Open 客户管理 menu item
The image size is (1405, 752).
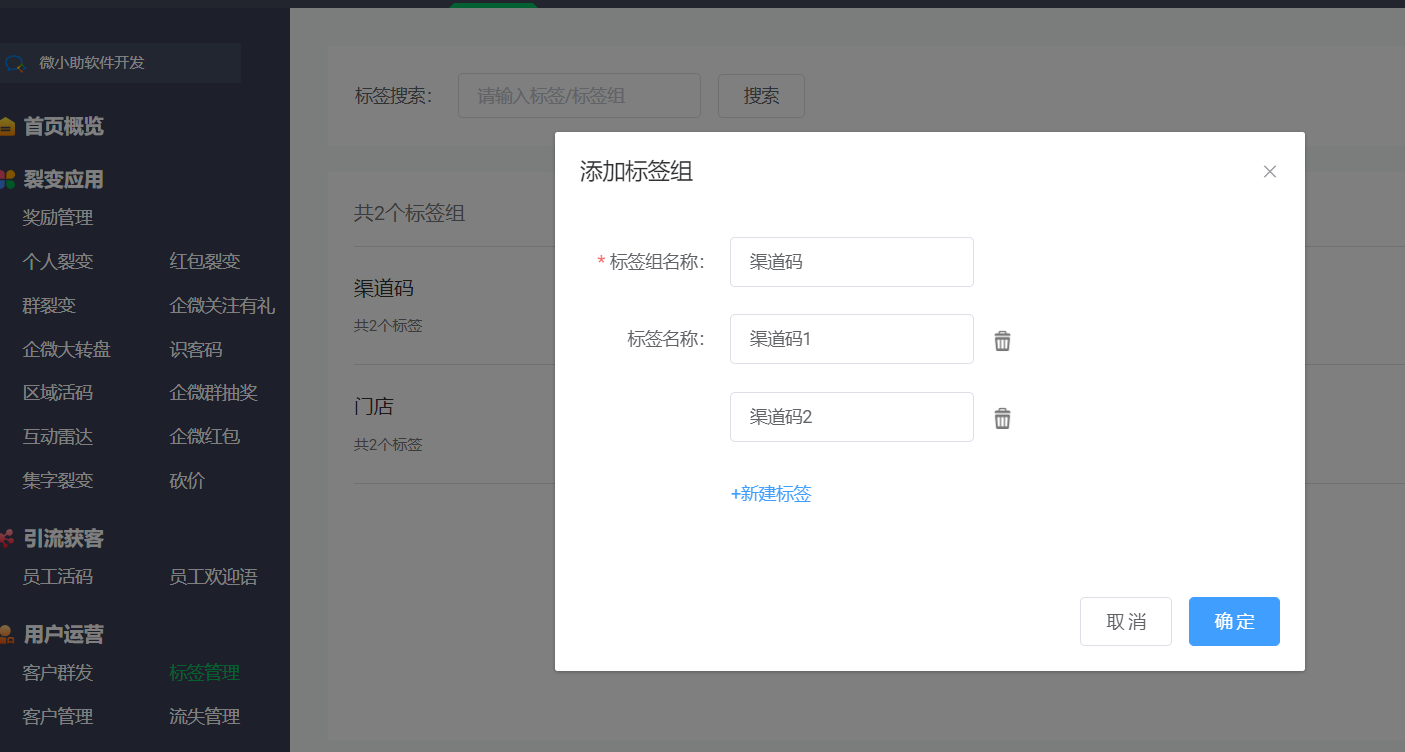[x=58, y=717]
